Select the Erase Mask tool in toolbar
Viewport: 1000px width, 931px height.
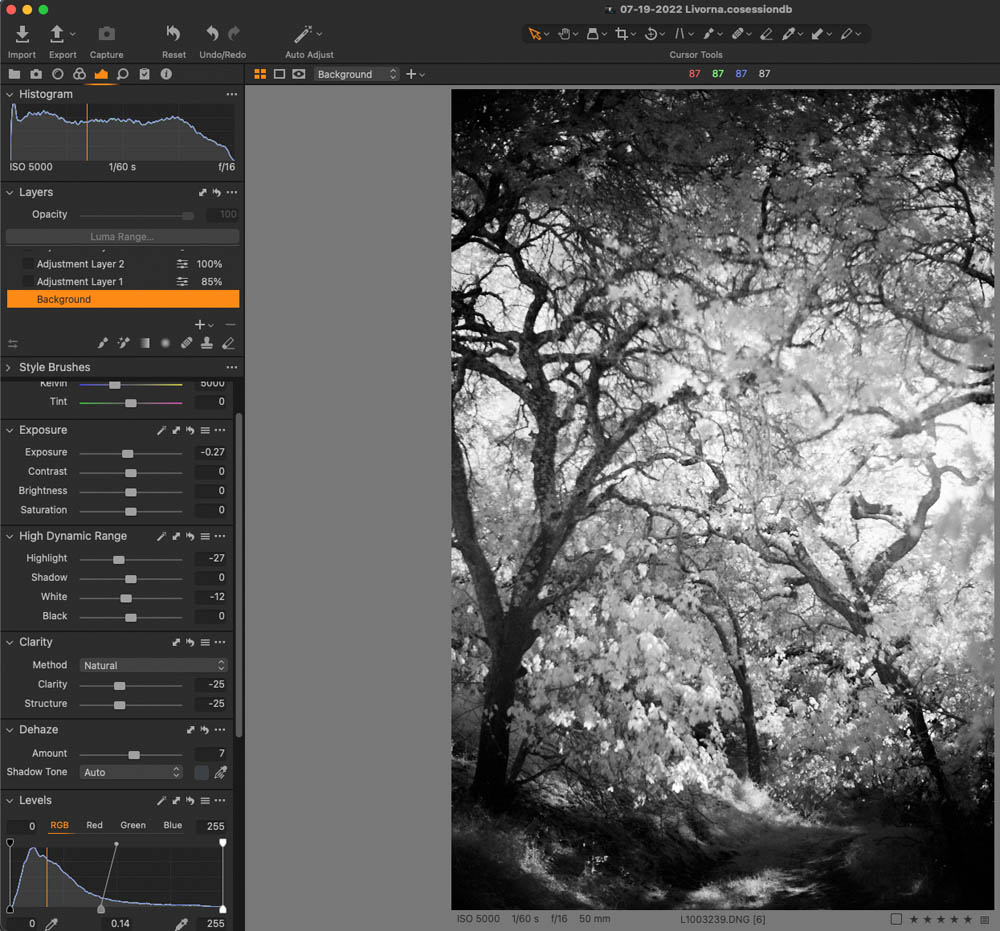[x=767, y=34]
